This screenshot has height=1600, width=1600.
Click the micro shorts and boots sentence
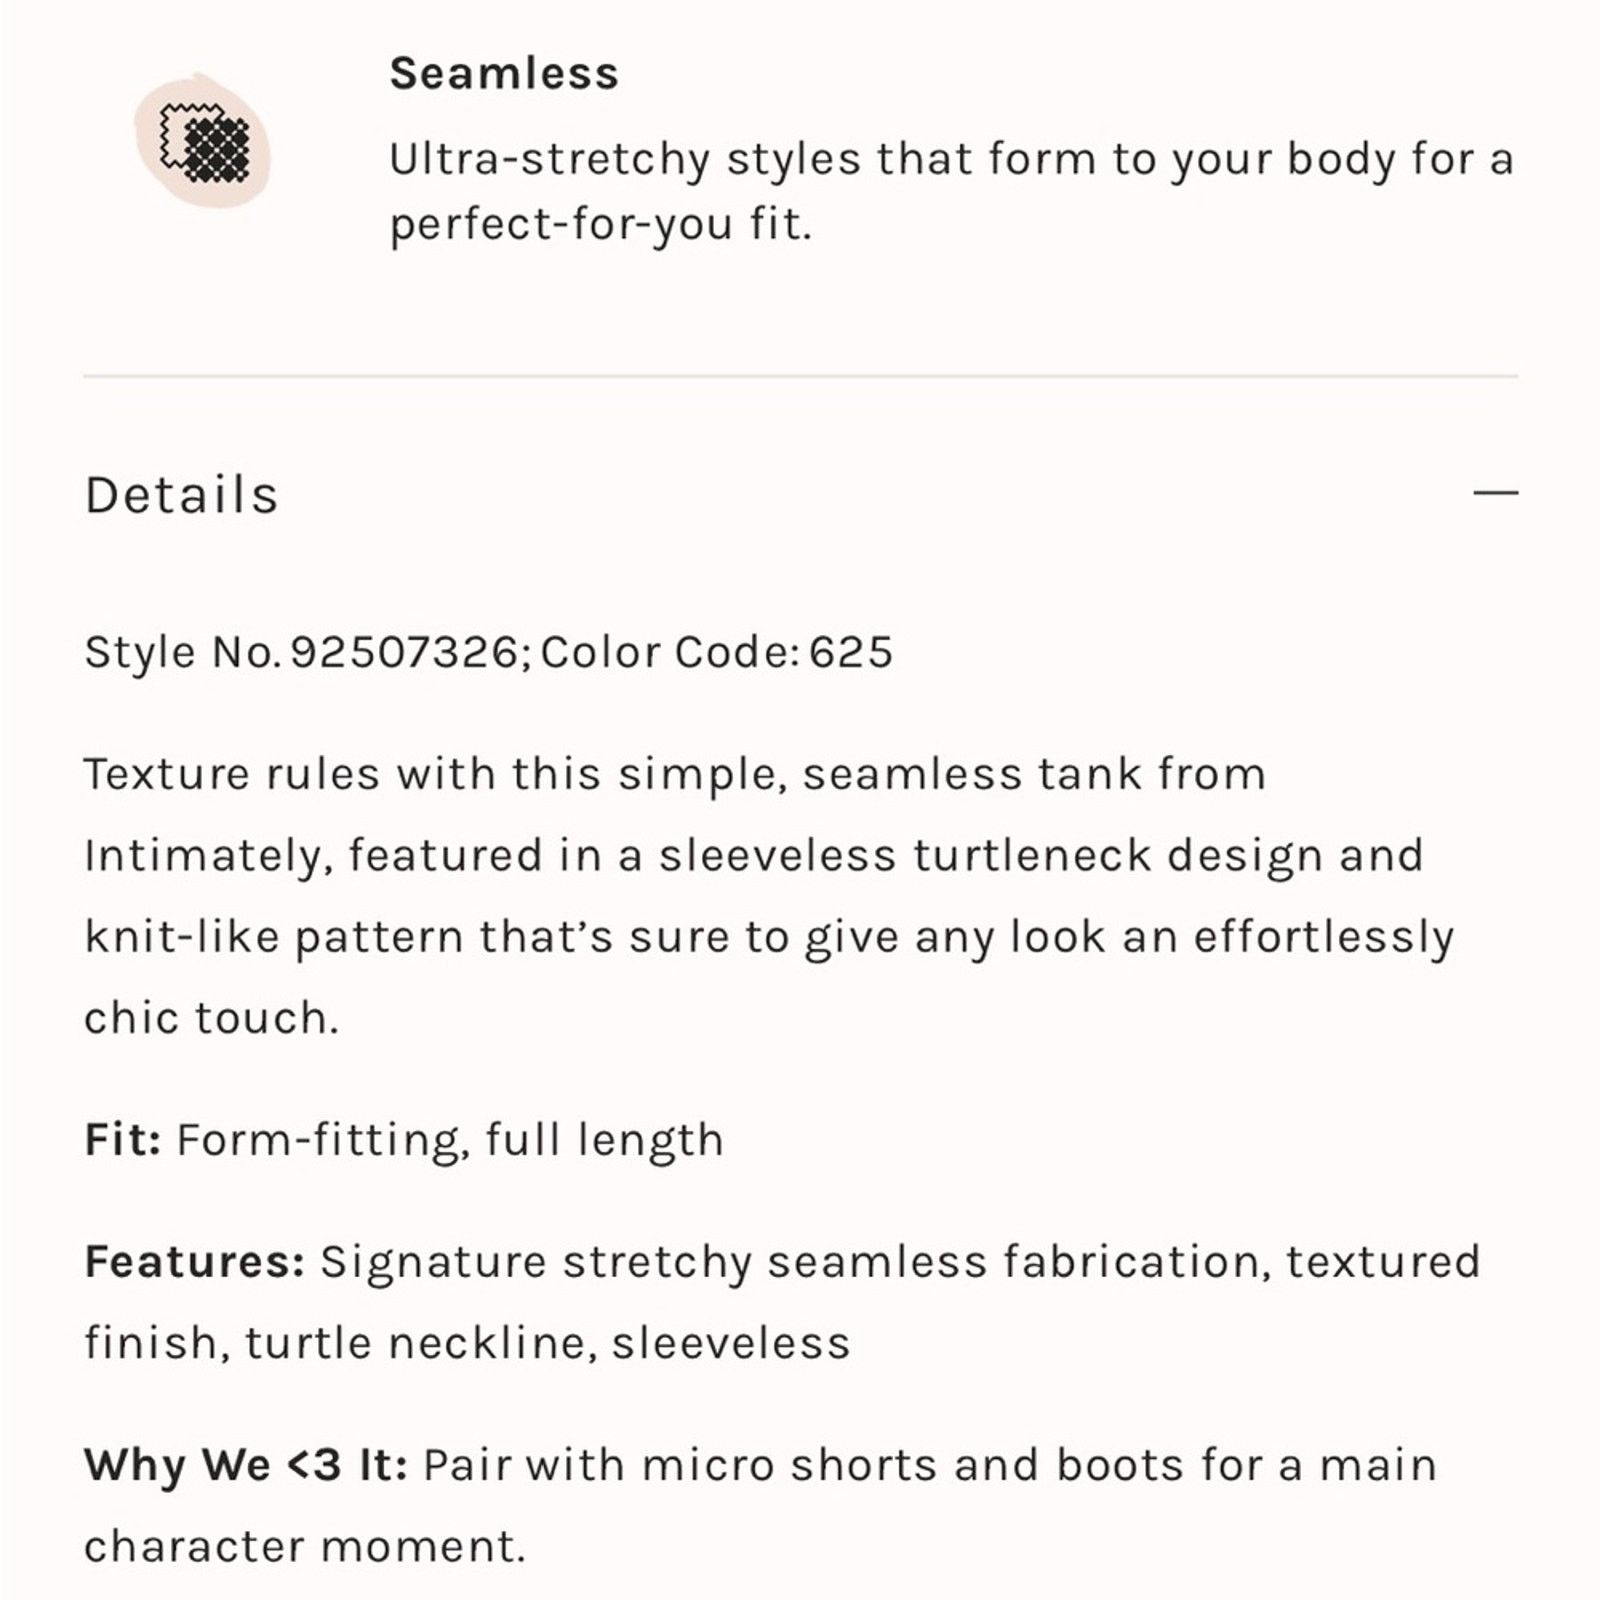[930, 1465]
